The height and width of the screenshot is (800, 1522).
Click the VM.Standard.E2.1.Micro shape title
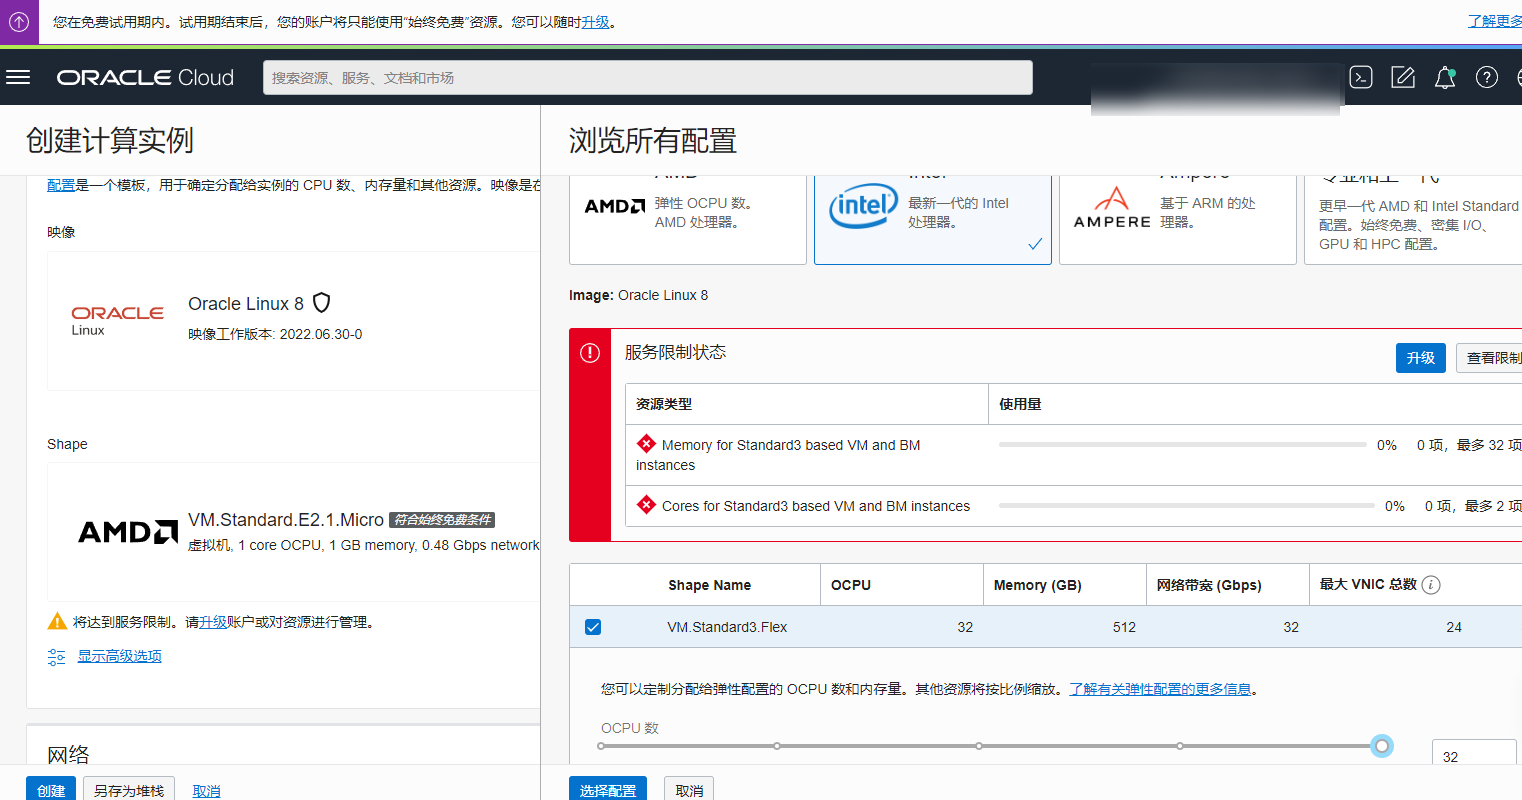coord(286,520)
